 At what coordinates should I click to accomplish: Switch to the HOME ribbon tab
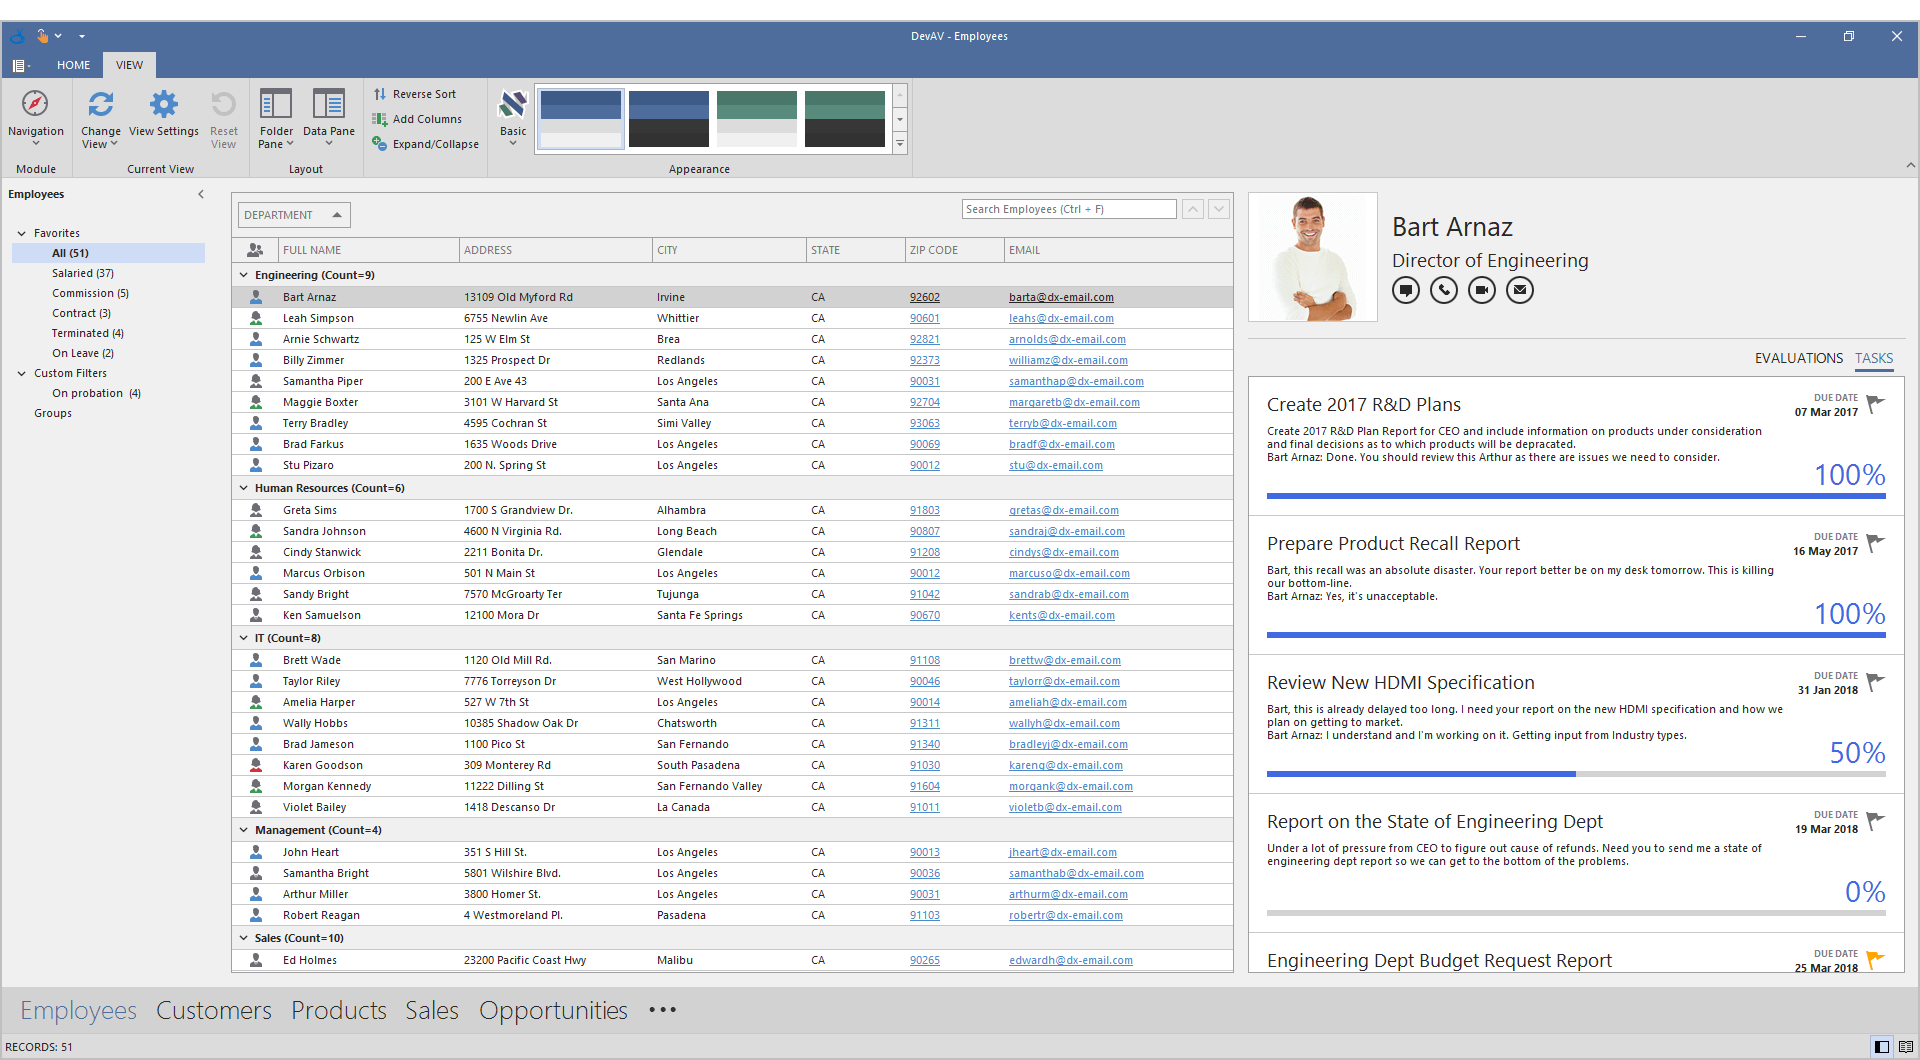[x=73, y=65]
